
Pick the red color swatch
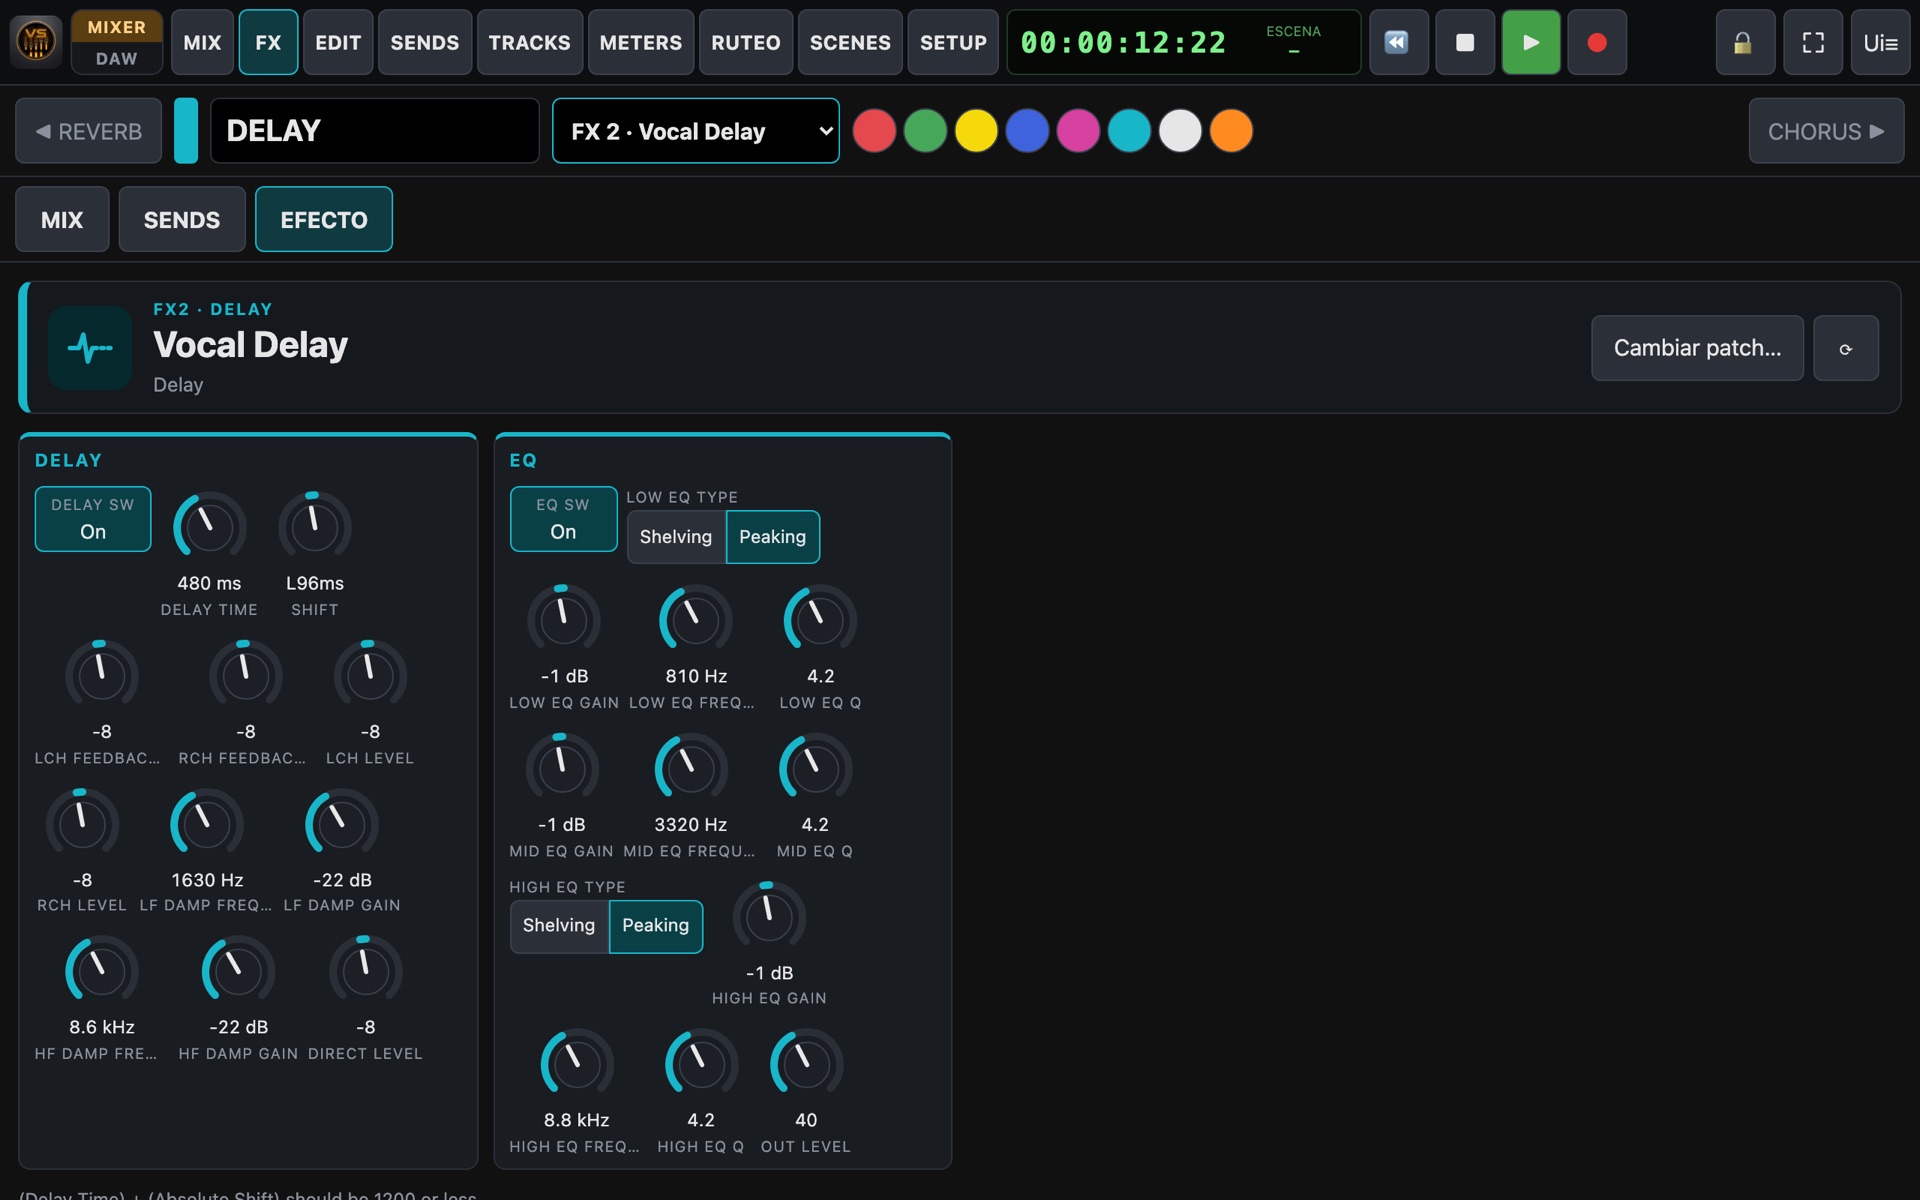(x=874, y=131)
